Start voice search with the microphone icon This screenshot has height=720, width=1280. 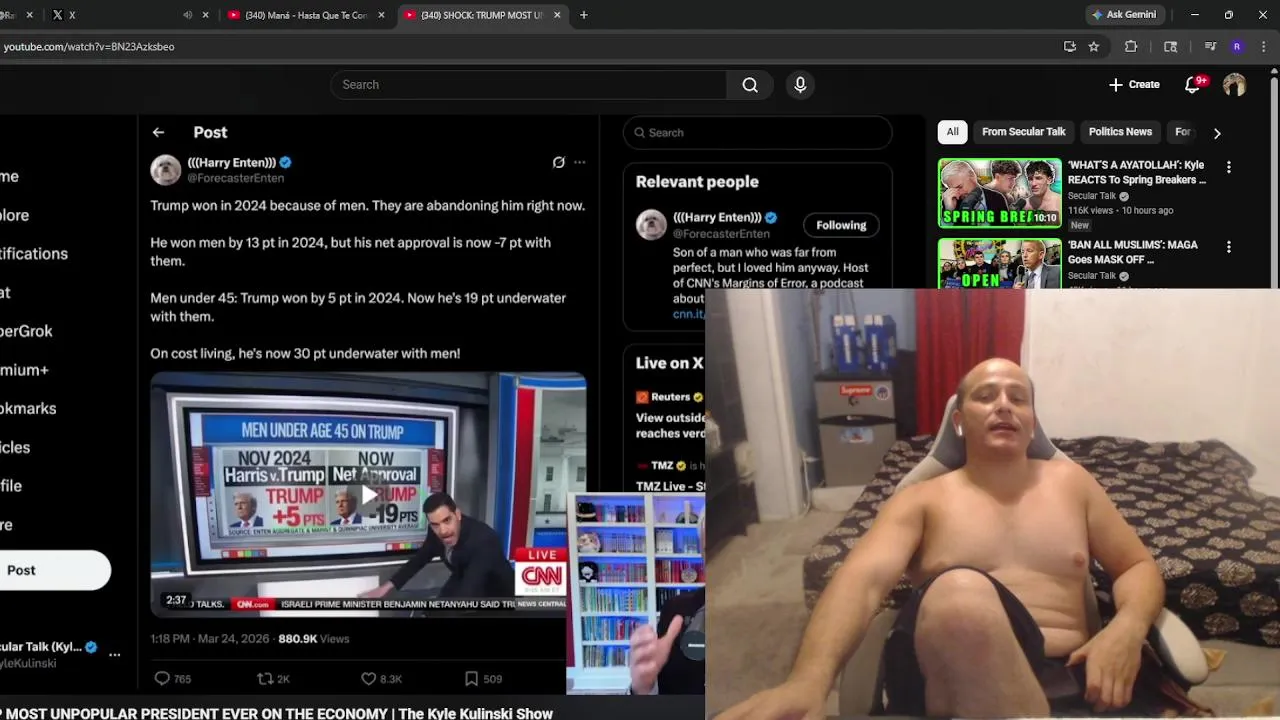[800, 85]
